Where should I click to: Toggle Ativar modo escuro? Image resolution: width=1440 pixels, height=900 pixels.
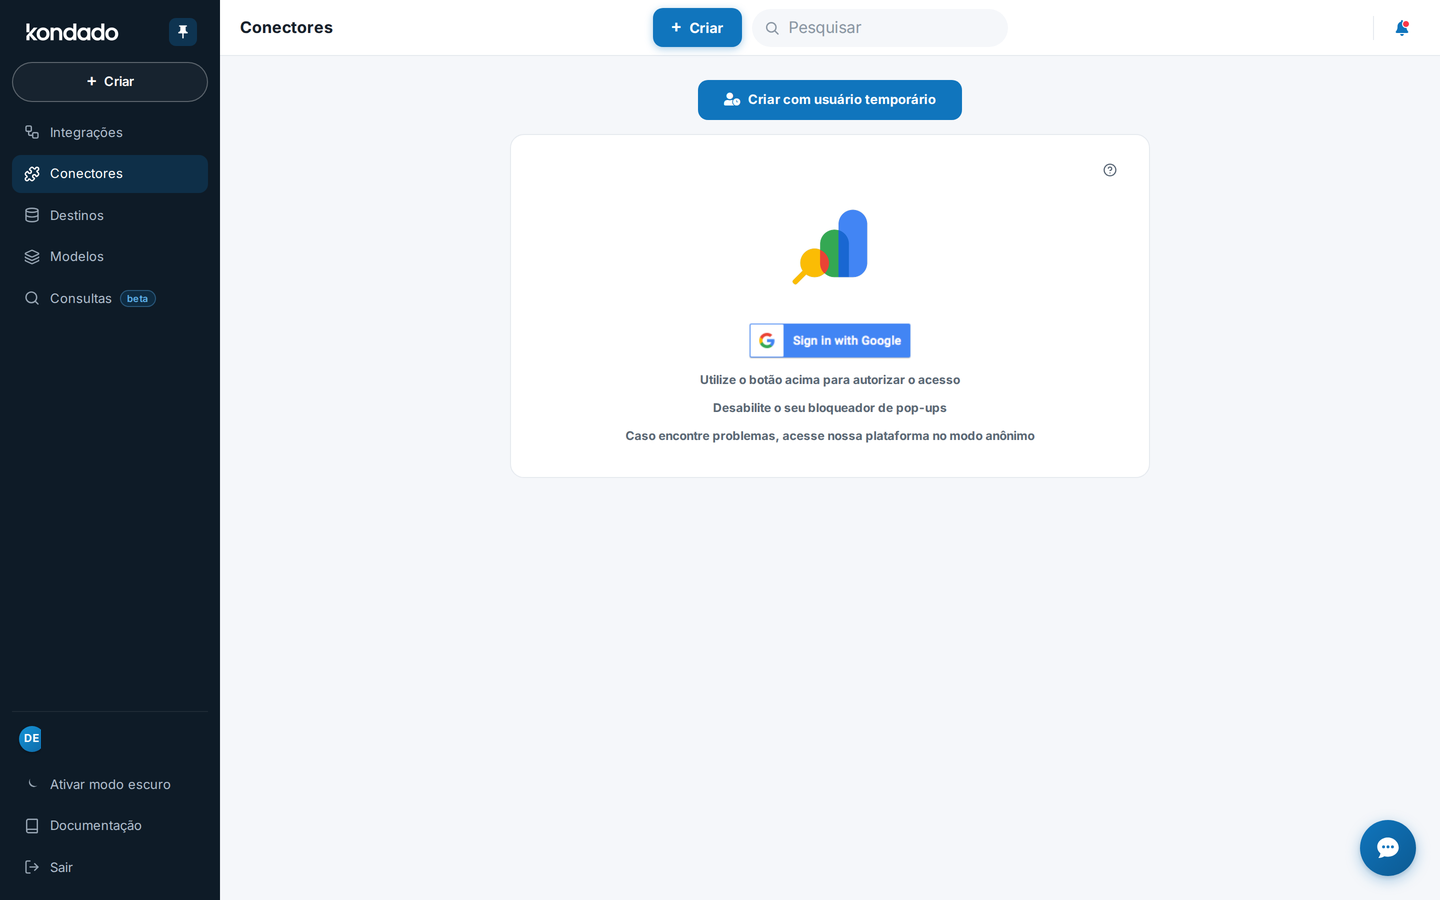(110, 784)
